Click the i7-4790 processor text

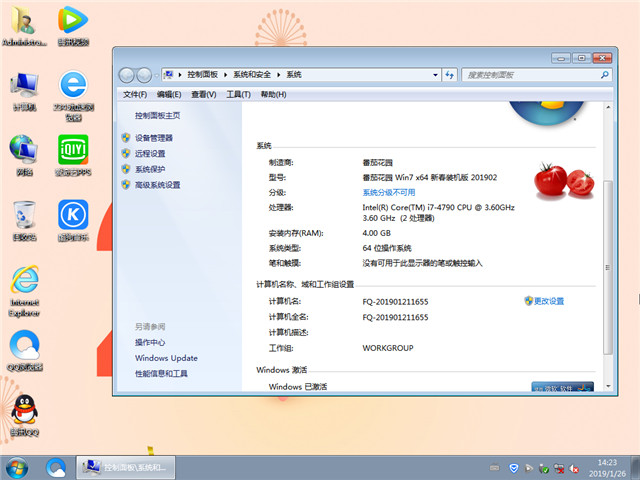tap(438, 207)
